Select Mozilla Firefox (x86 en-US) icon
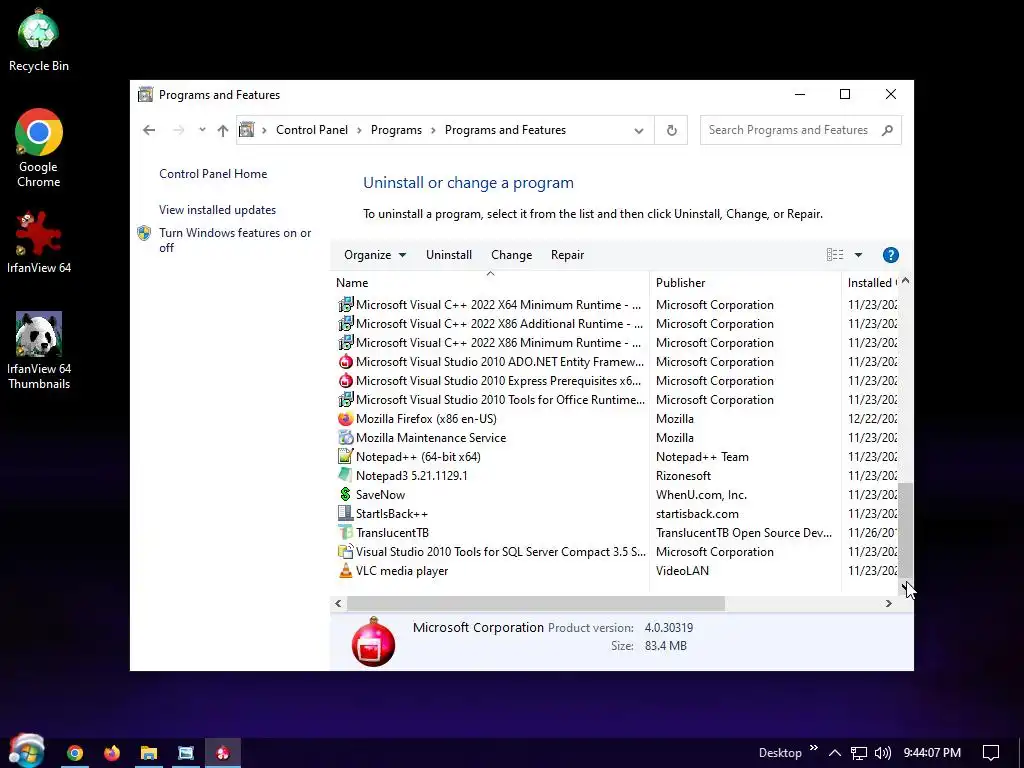Viewport: 1024px width, 768px height. point(345,419)
